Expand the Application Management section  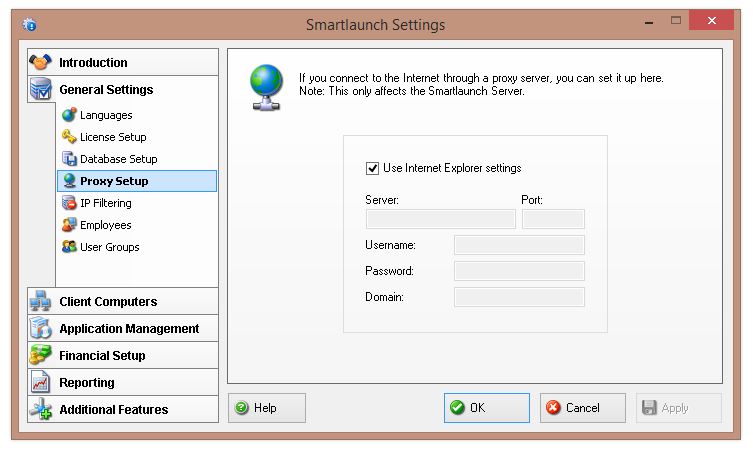pyautogui.click(x=128, y=328)
